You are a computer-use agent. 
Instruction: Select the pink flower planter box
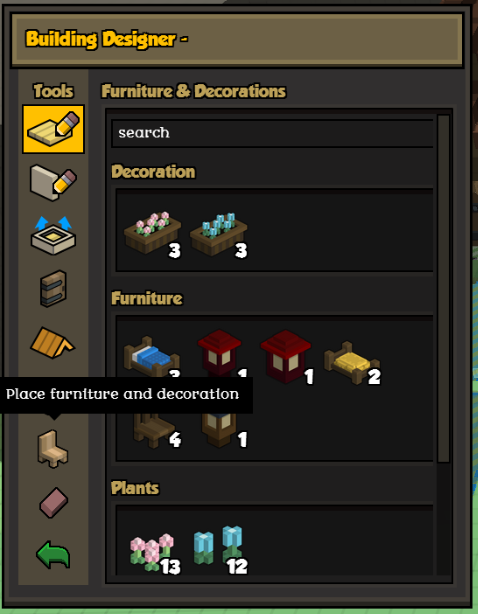tap(153, 235)
